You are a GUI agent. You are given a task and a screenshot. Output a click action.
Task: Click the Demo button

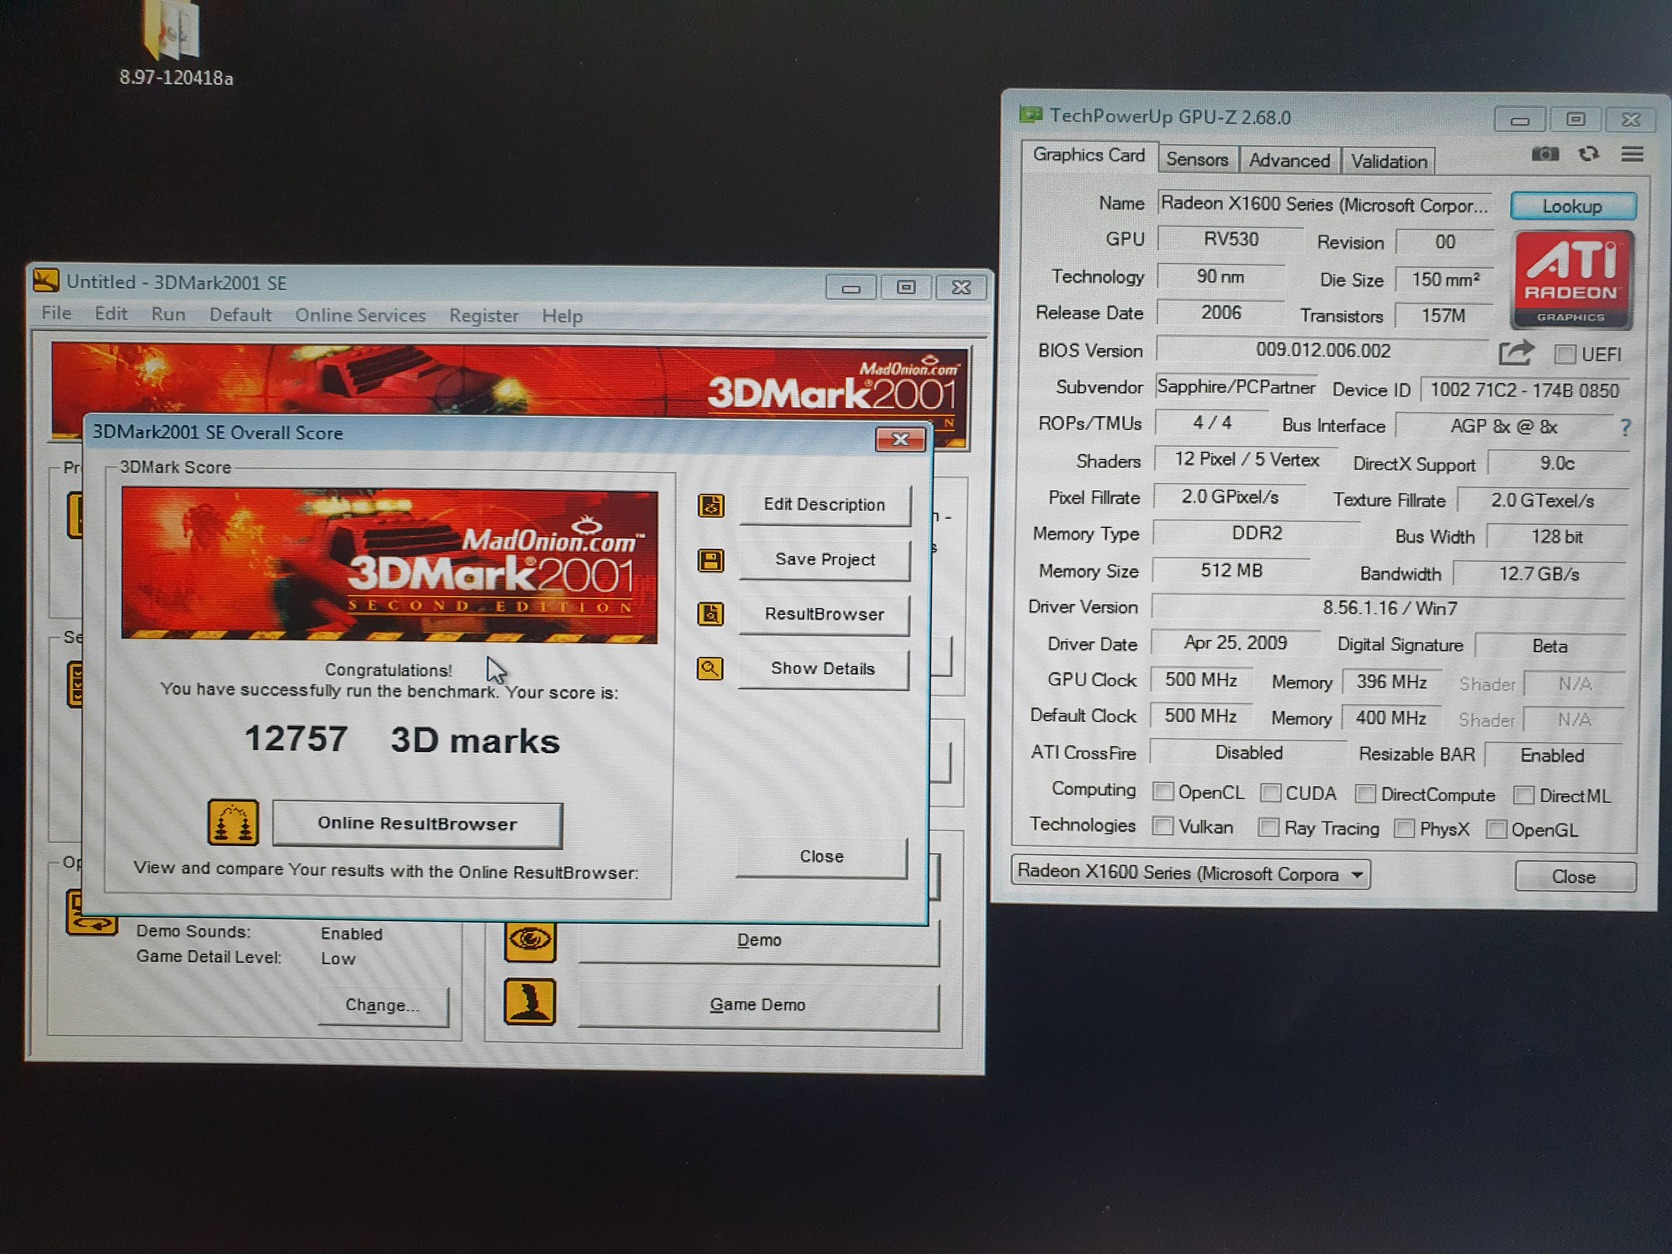759,941
